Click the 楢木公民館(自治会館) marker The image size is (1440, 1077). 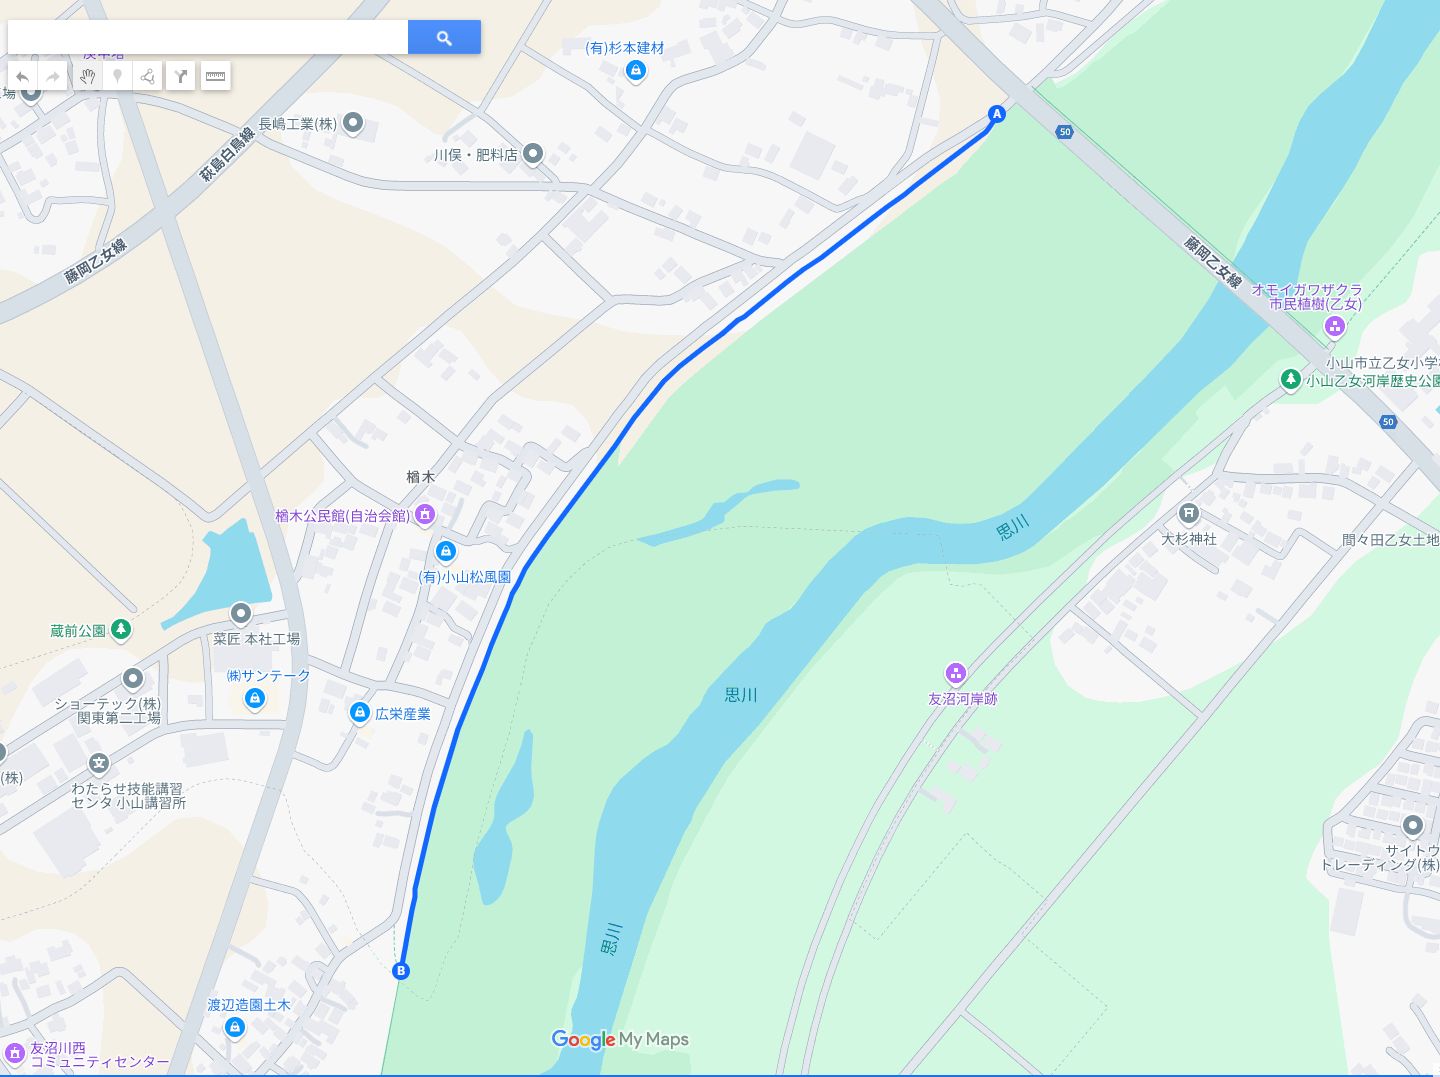425,514
